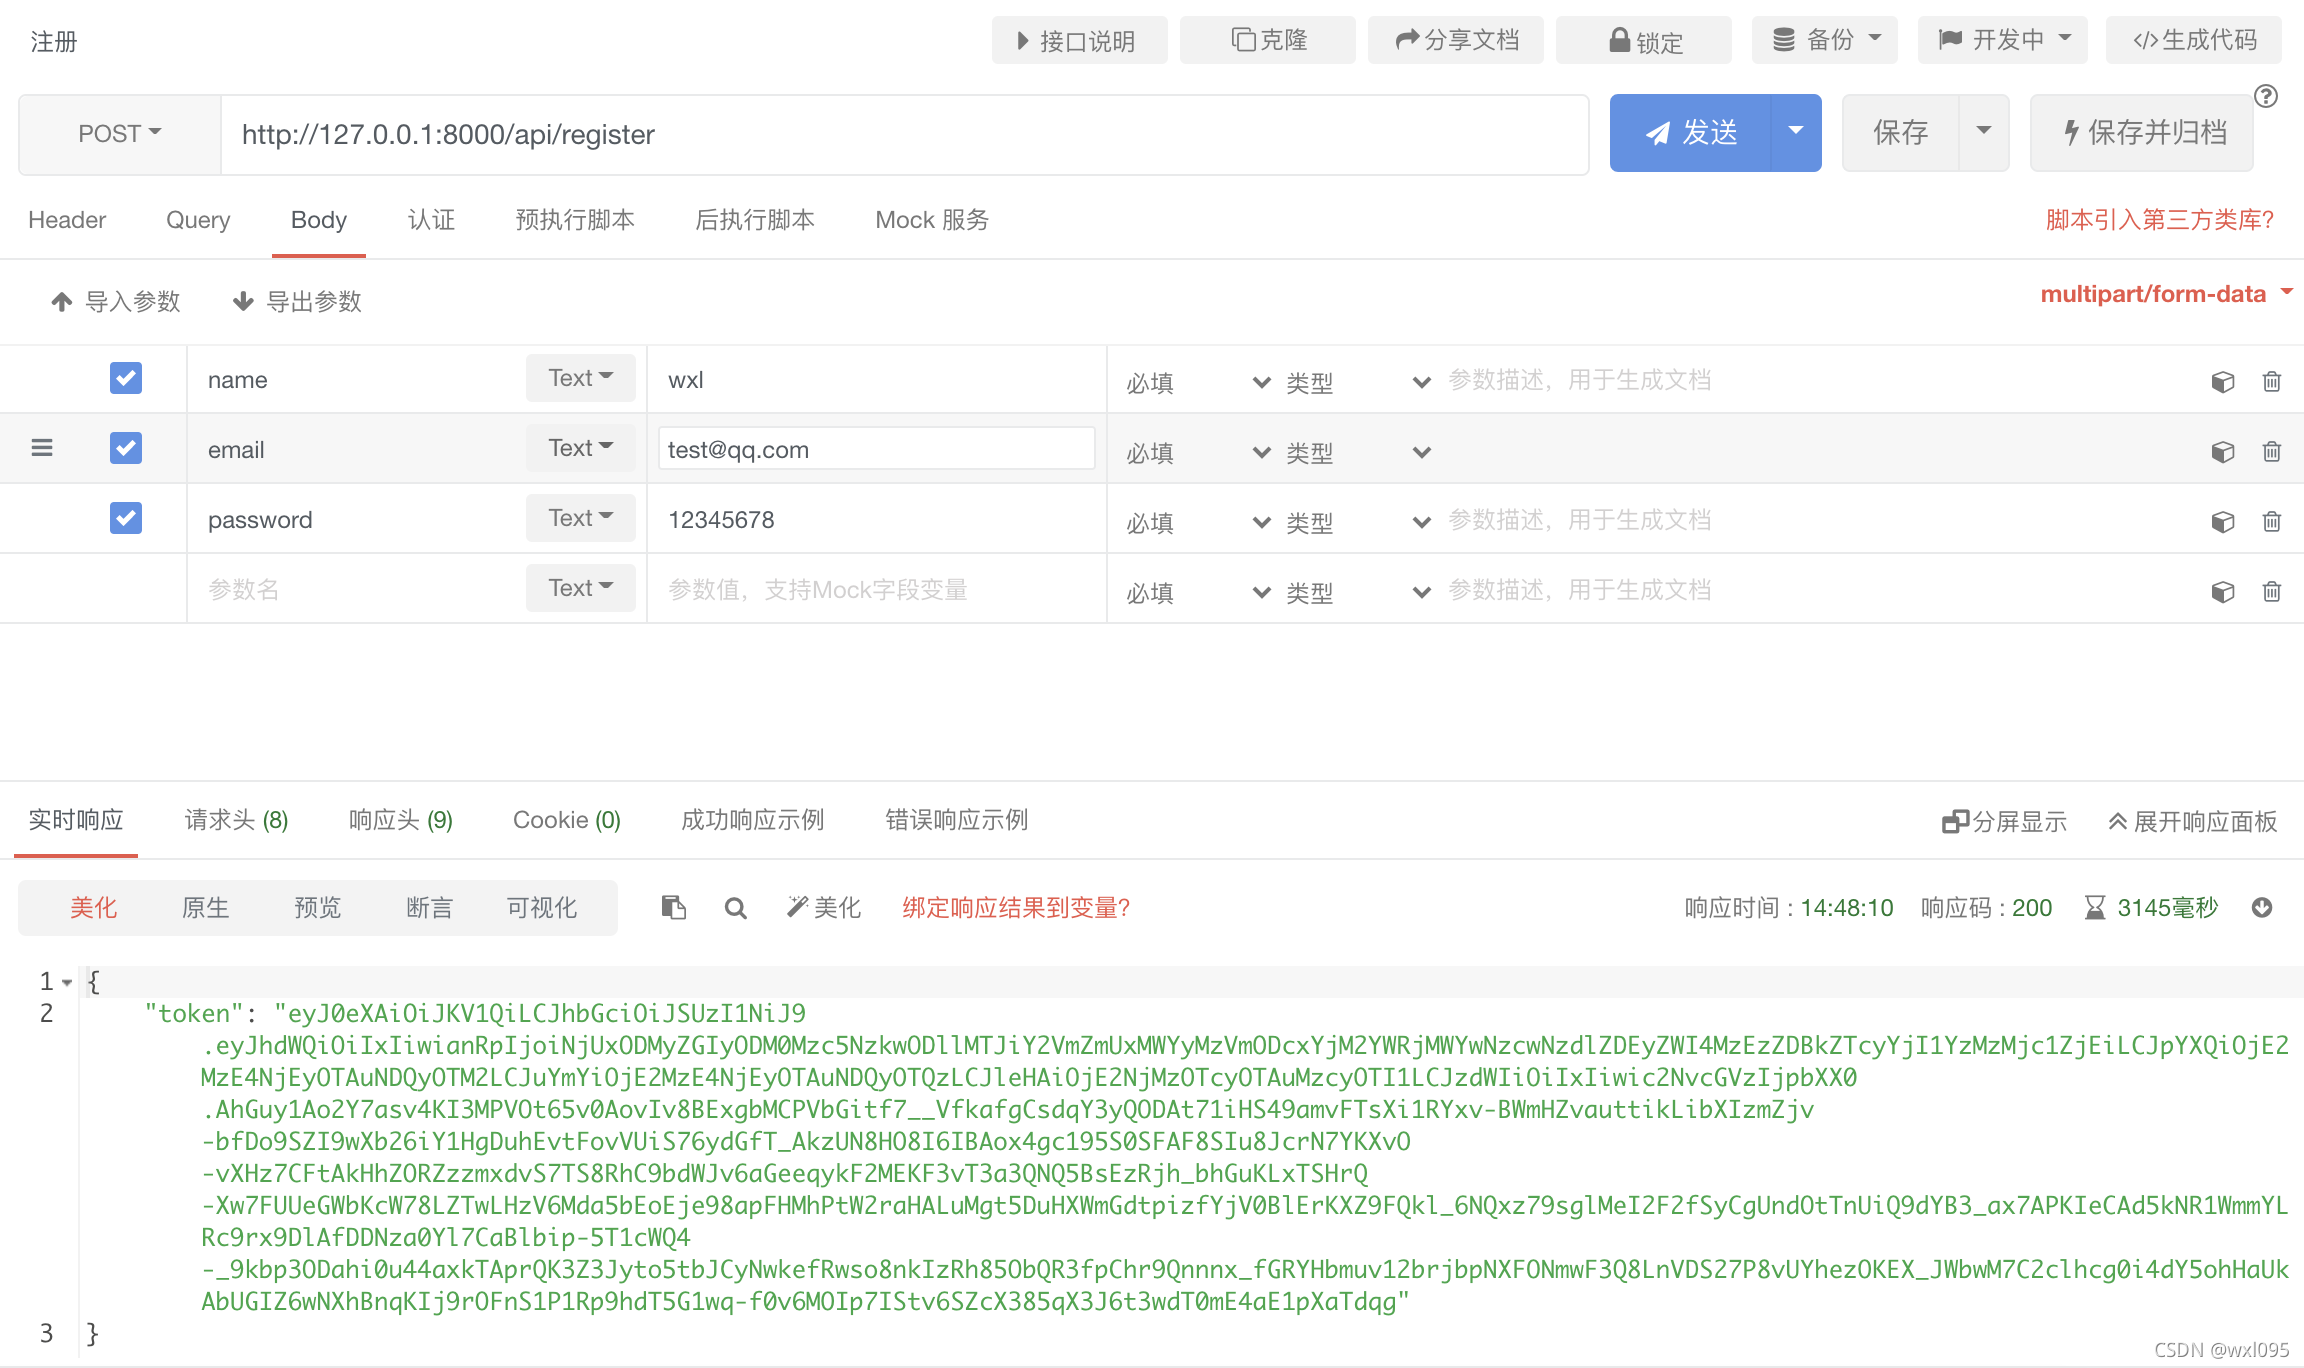Uncheck the email parameter checkbox
Viewport: 2304px width, 1368px height.
pos(126,448)
